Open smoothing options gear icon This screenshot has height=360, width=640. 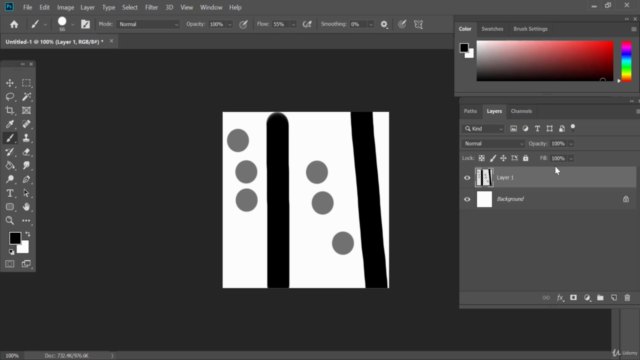tap(384, 24)
